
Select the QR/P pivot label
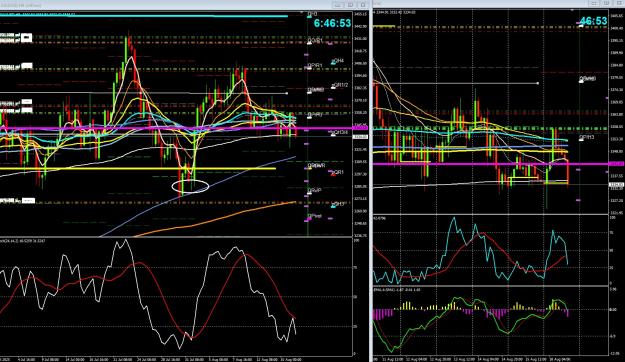tap(314, 191)
